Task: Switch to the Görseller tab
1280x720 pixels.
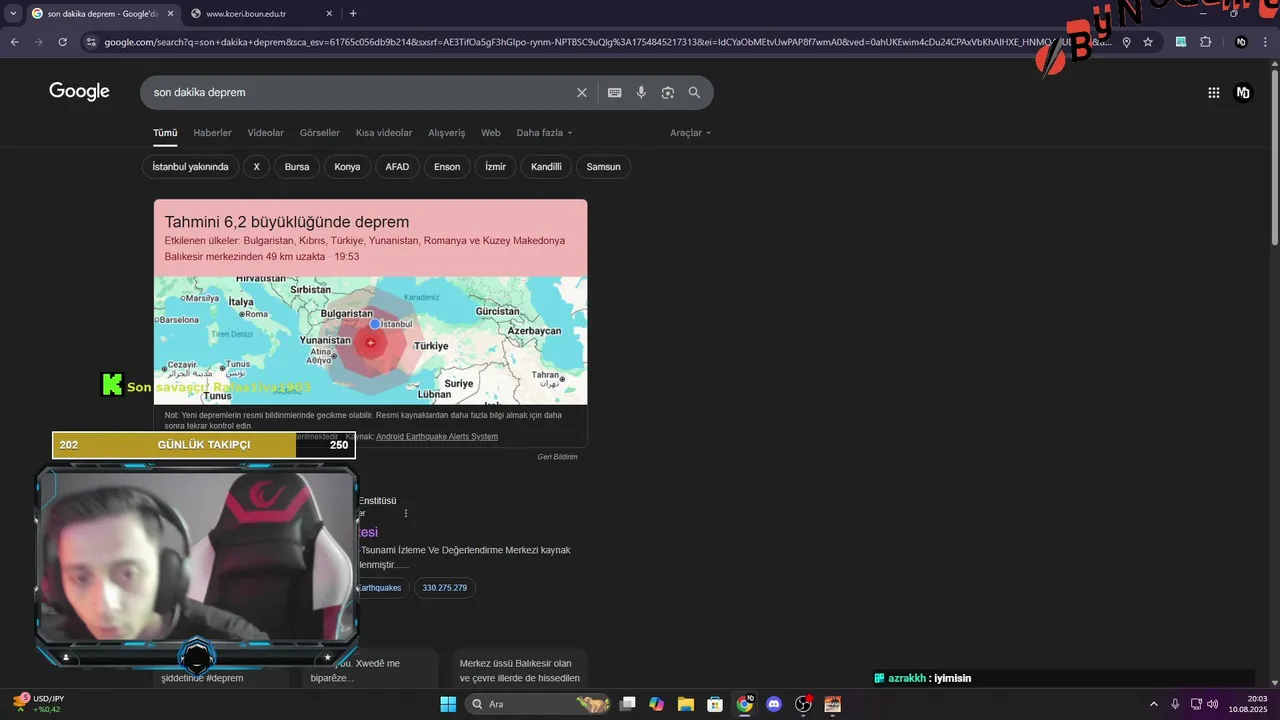Action: (x=320, y=133)
